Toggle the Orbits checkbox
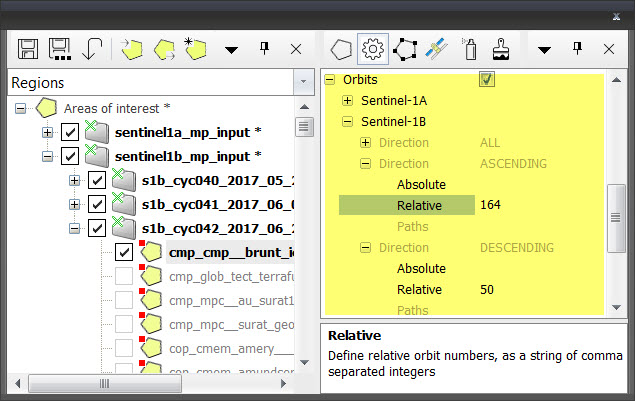 pyautogui.click(x=487, y=79)
